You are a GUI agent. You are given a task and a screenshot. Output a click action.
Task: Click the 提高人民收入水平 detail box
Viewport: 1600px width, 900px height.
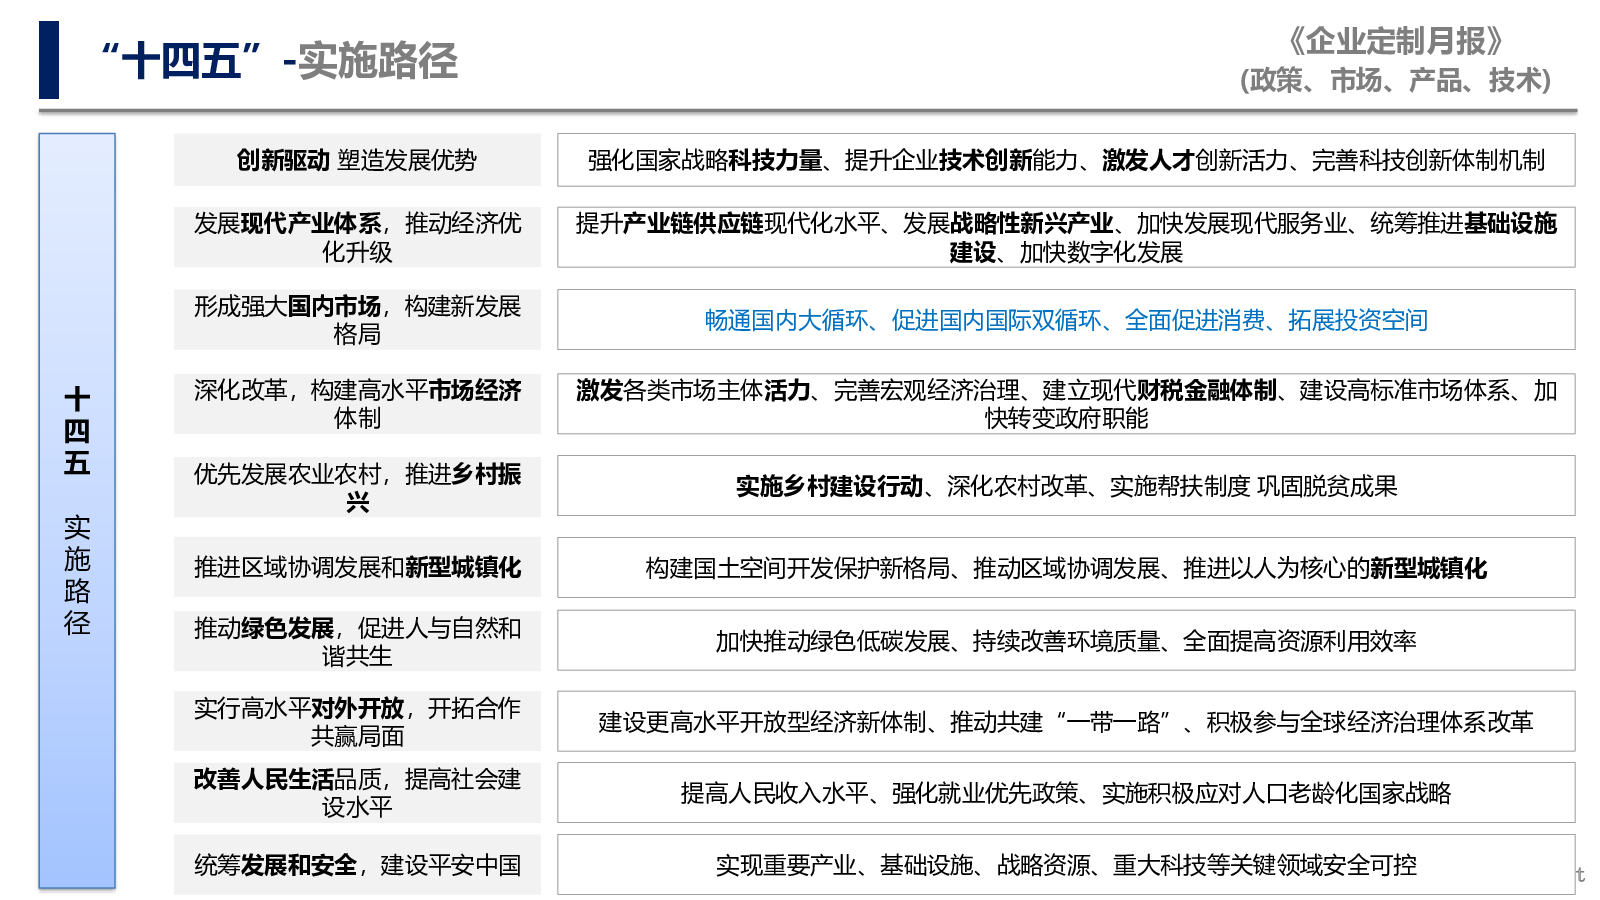click(1066, 793)
